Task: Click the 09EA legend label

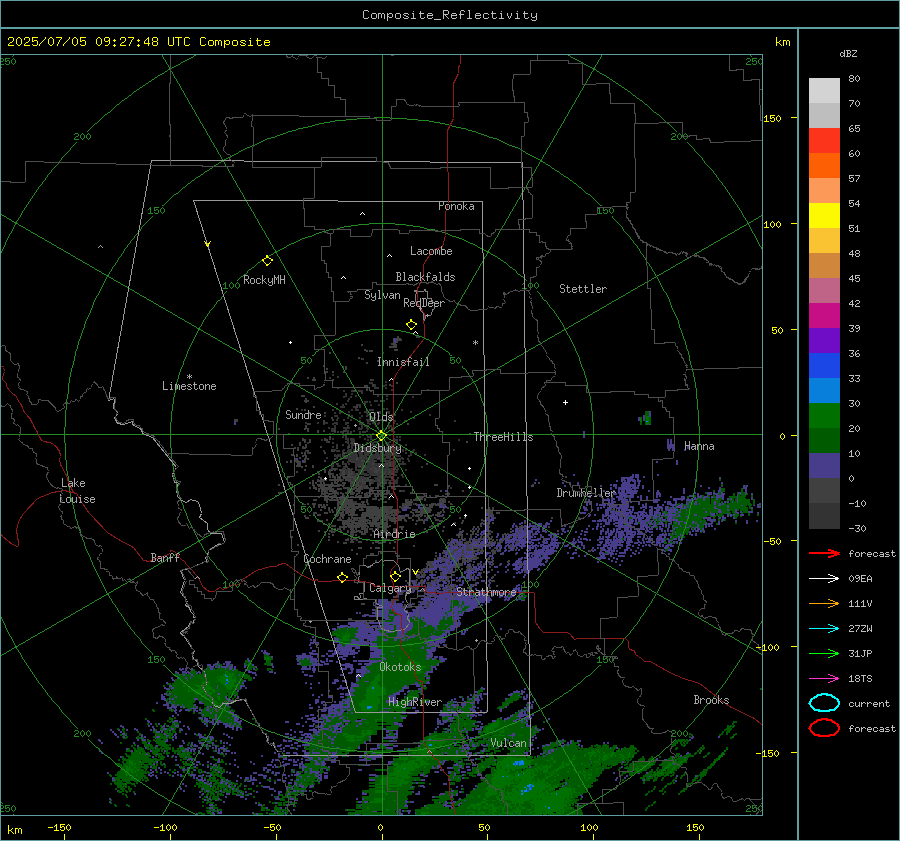Action: (860, 578)
